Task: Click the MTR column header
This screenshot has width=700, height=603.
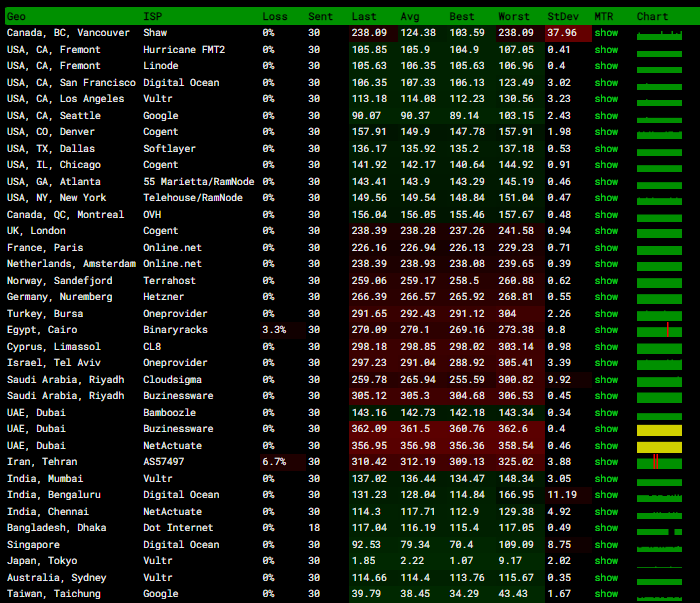Action: point(604,17)
